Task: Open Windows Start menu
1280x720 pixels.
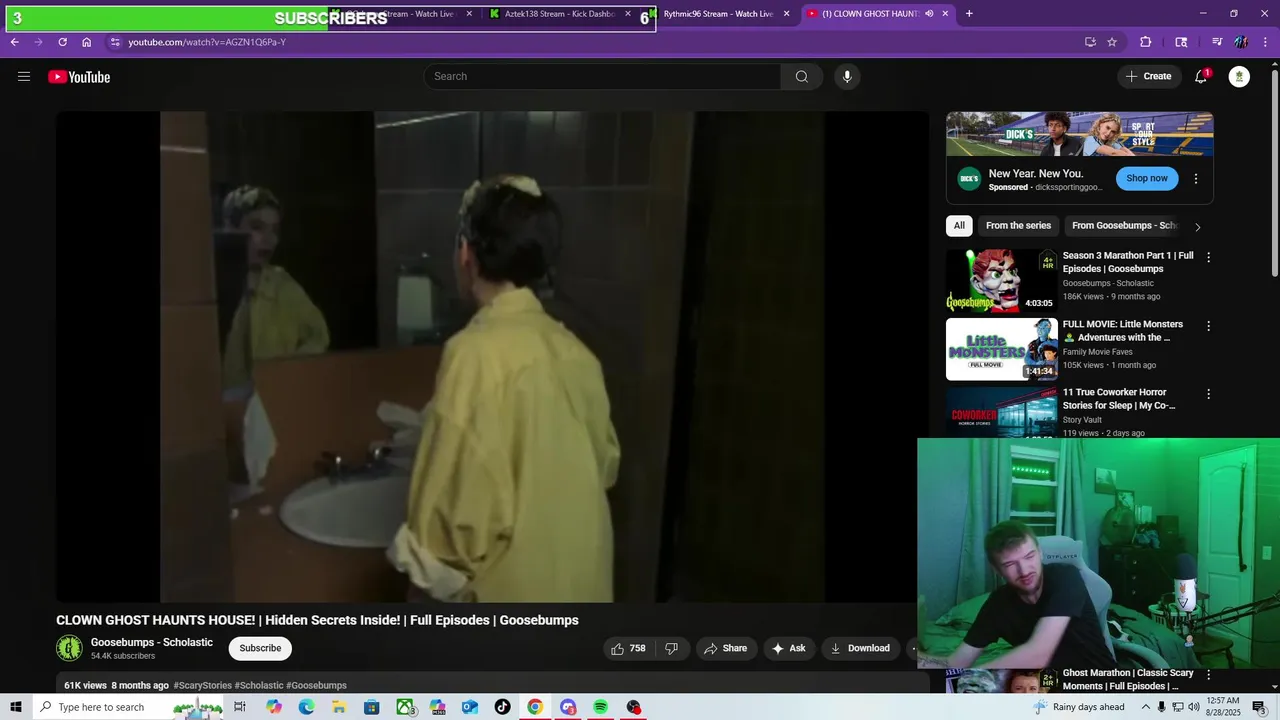Action: pos(16,707)
